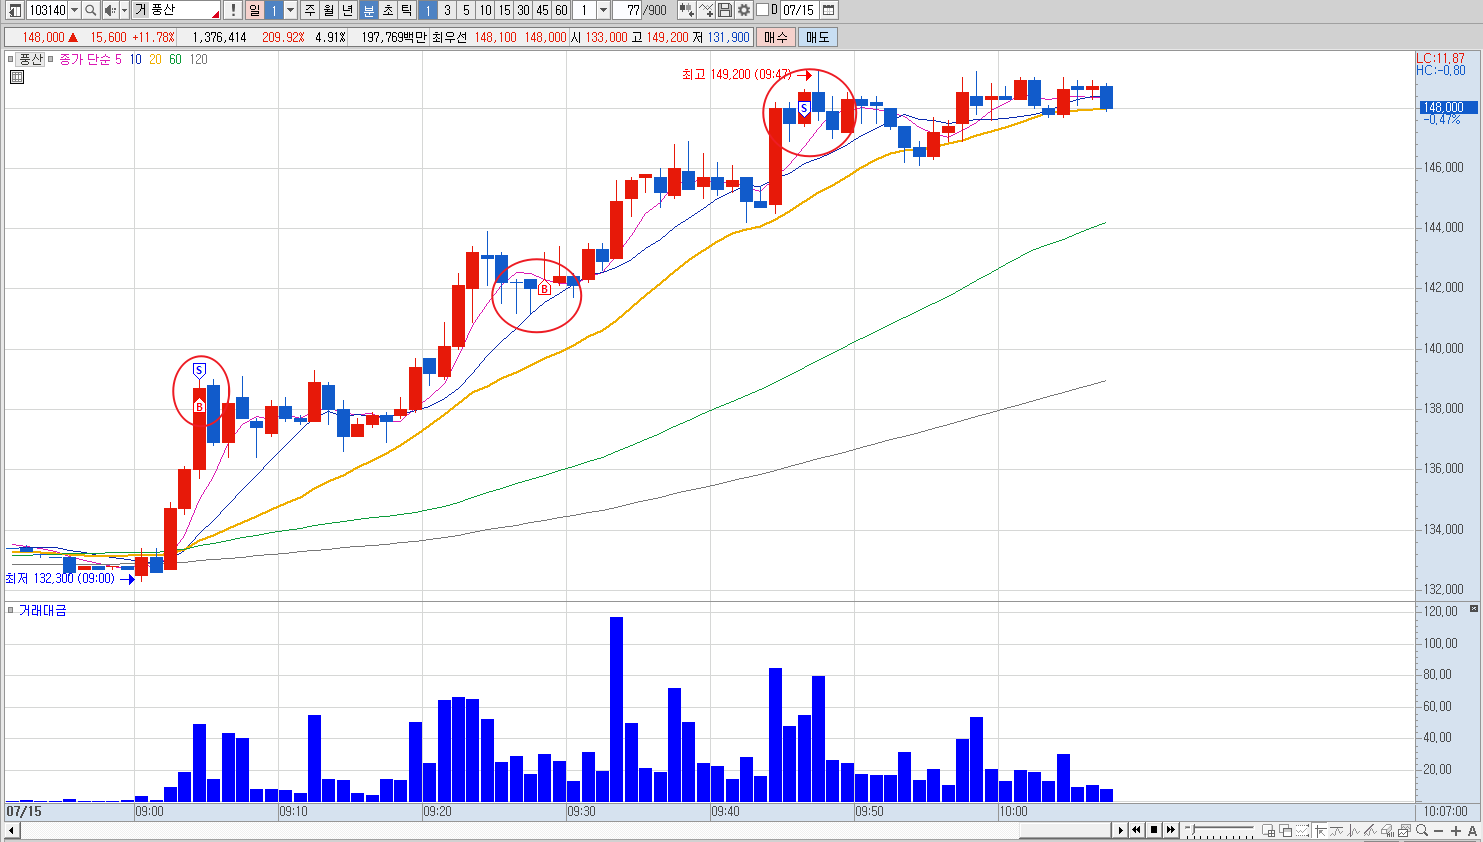
Task: Toggle the 분 (minute) chart period
Action: coord(368,10)
